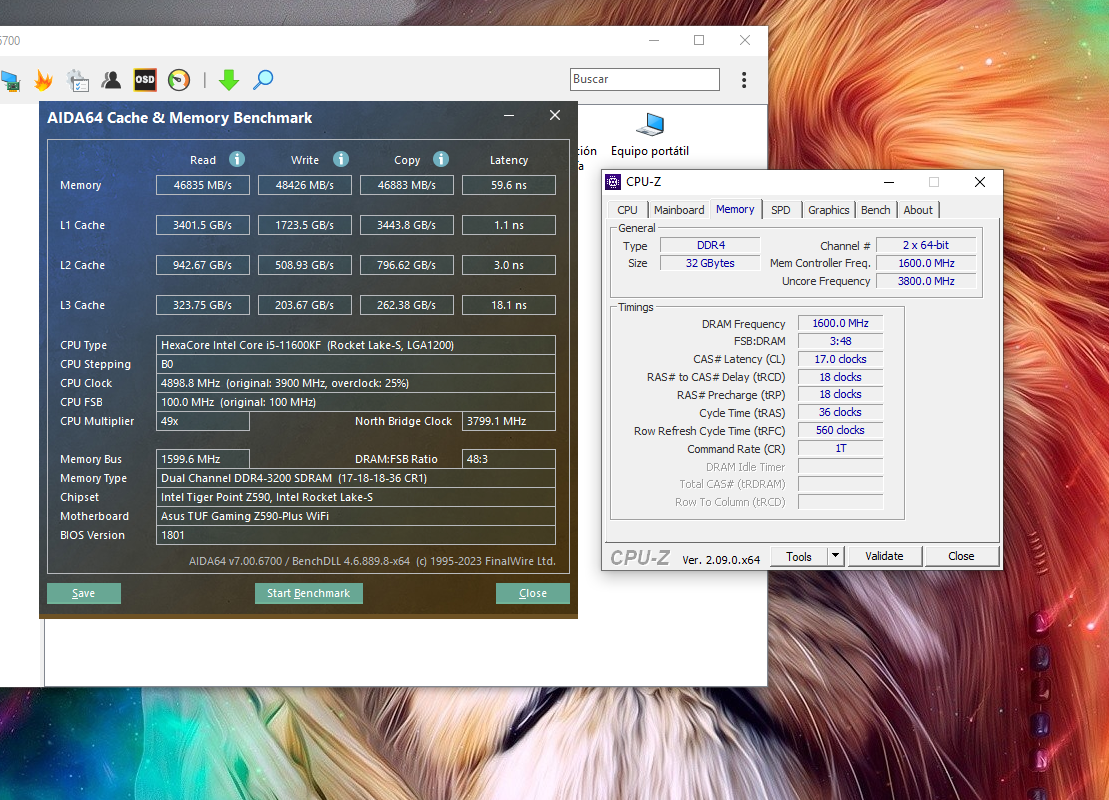Screen dimensions: 1109x800
Task: Click the Command Rate value 1T
Action: tap(840, 448)
